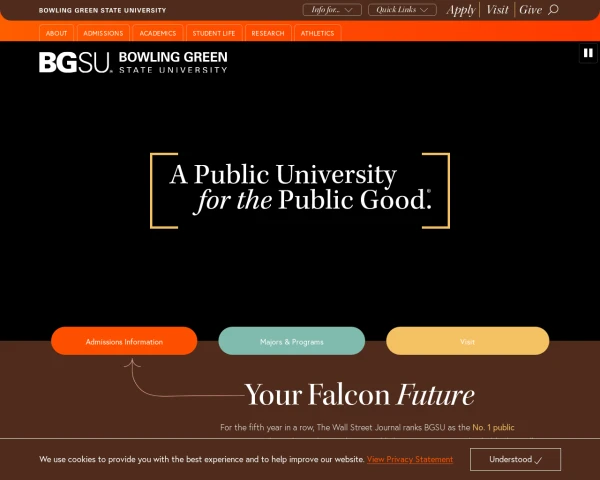Screen dimensions: 600x480
Task: Open Admissions Information orange button
Action: coord(124,341)
